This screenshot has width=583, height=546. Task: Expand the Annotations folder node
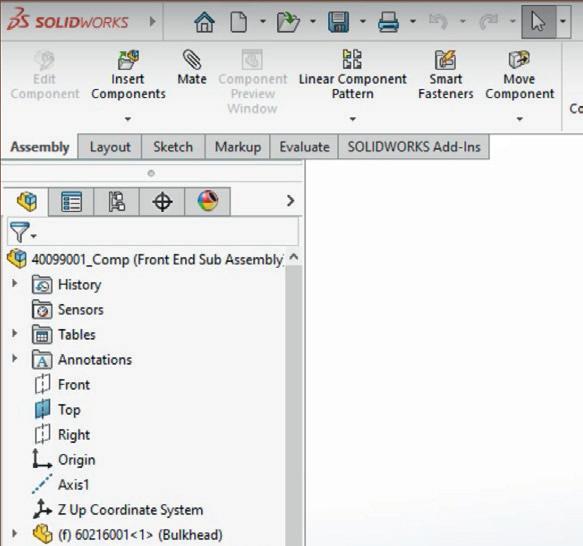(x=15, y=359)
